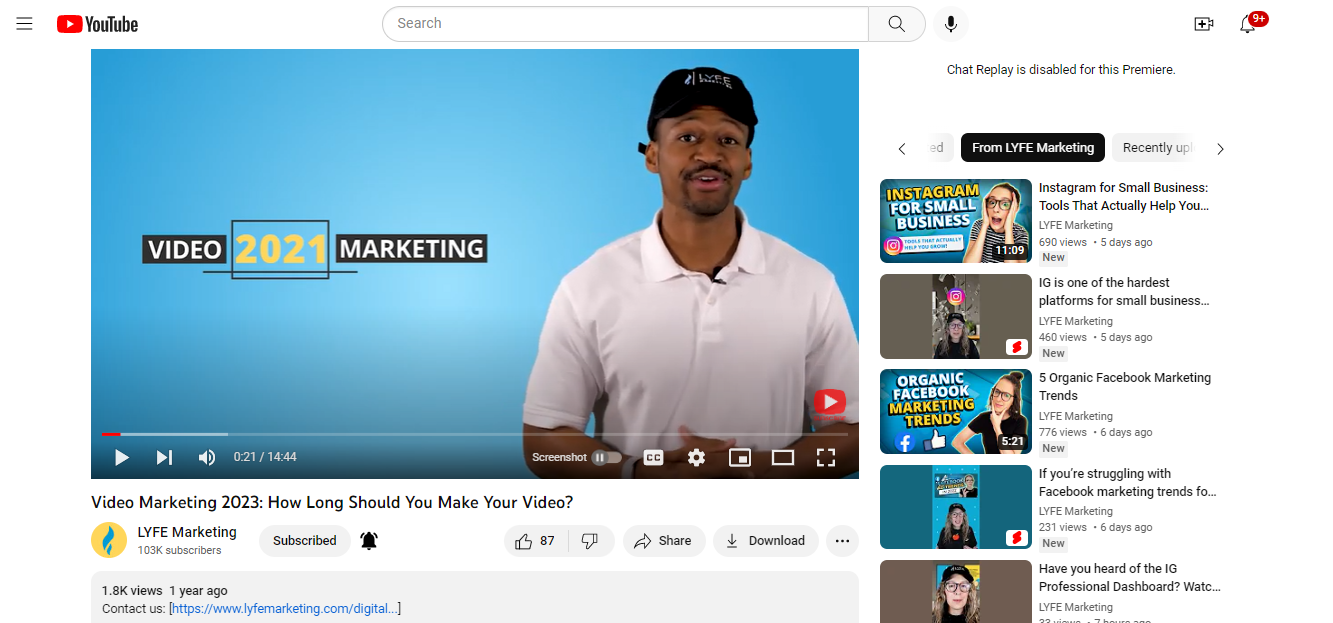Click the 1.8K views 1 year ago text
Image resolution: width=1333 pixels, height=623 pixels.
[165, 591]
